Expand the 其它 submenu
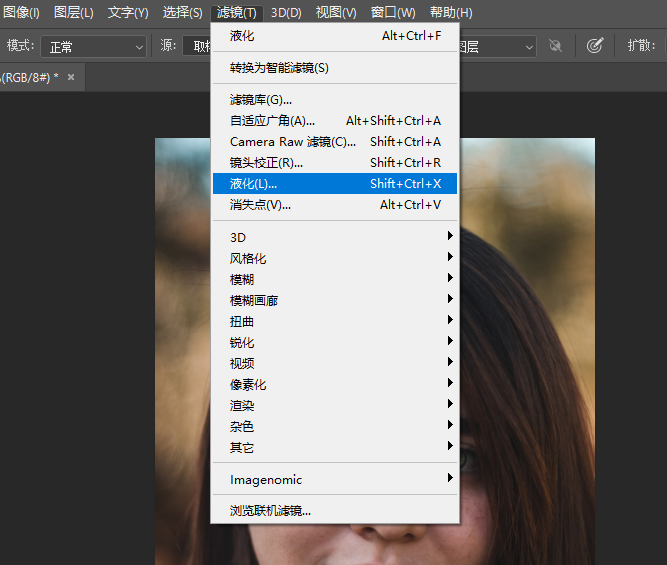This screenshot has width=667, height=565. [335, 447]
